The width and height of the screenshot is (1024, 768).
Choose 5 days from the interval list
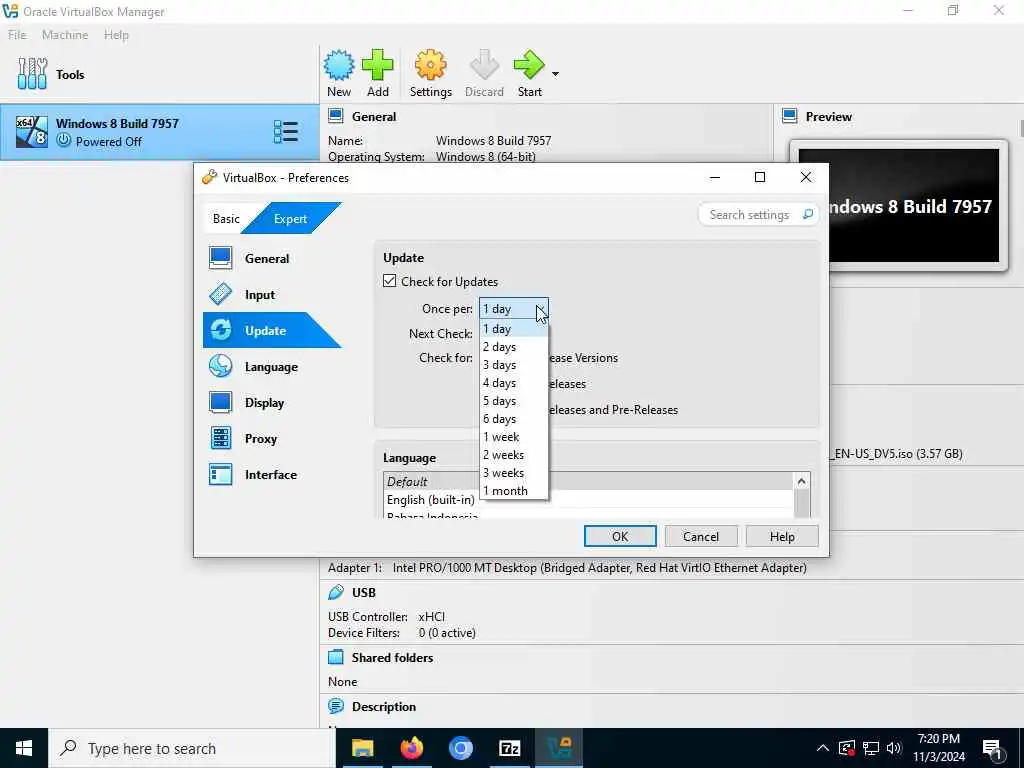point(514,400)
